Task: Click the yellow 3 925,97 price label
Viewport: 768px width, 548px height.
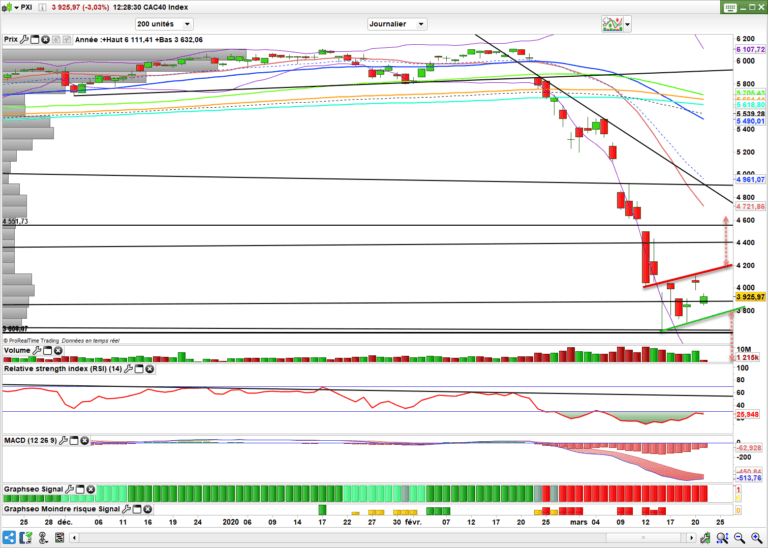Action: point(750,297)
